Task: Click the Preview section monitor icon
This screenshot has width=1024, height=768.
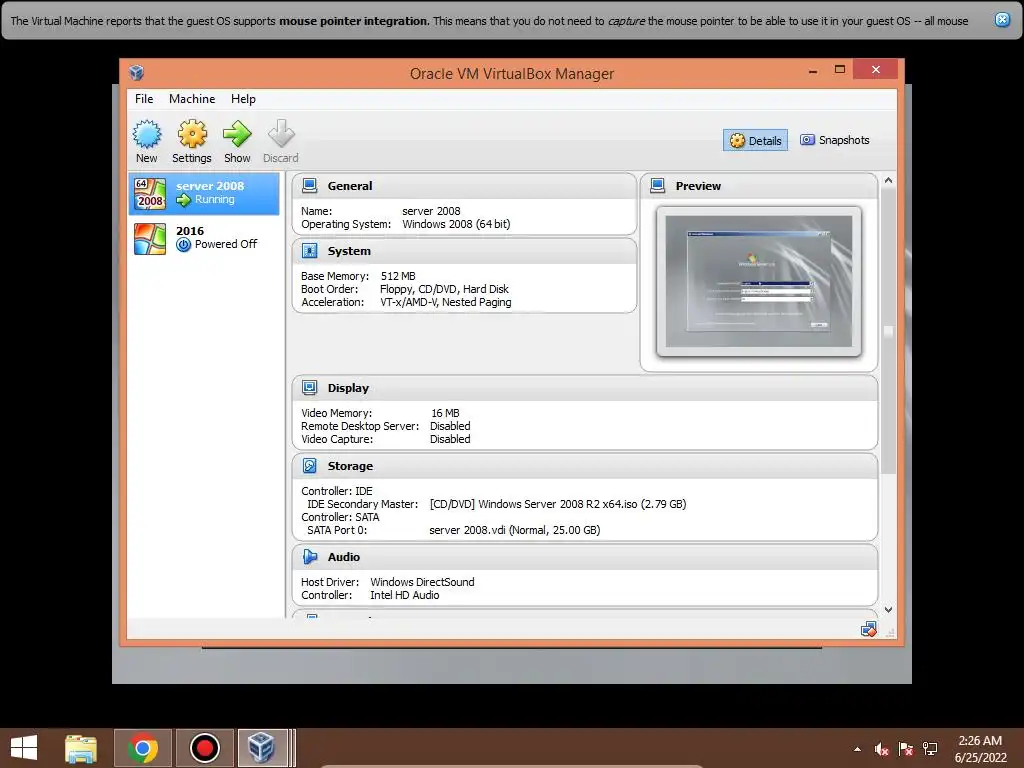Action: point(658,185)
